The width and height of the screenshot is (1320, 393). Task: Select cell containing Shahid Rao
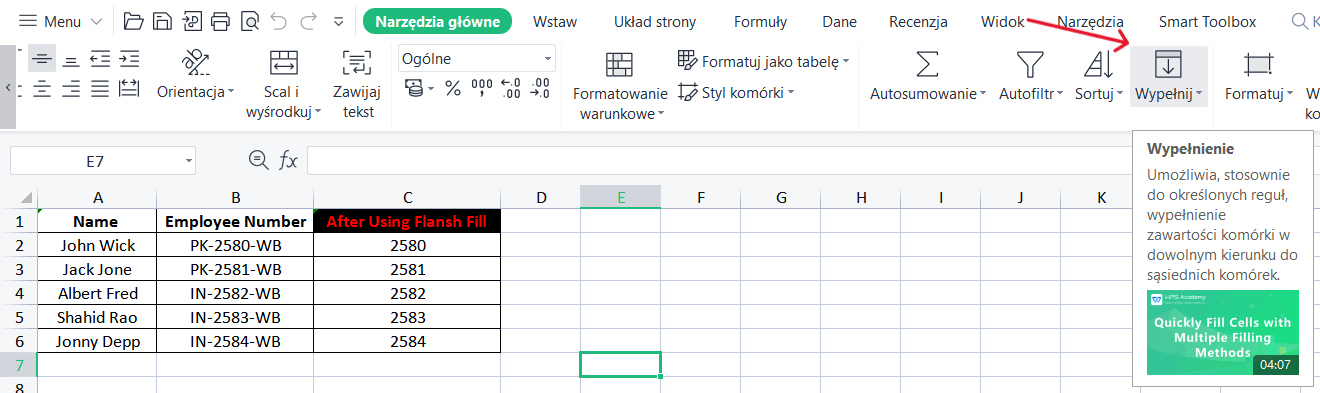pyautogui.click(x=97, y=317)
